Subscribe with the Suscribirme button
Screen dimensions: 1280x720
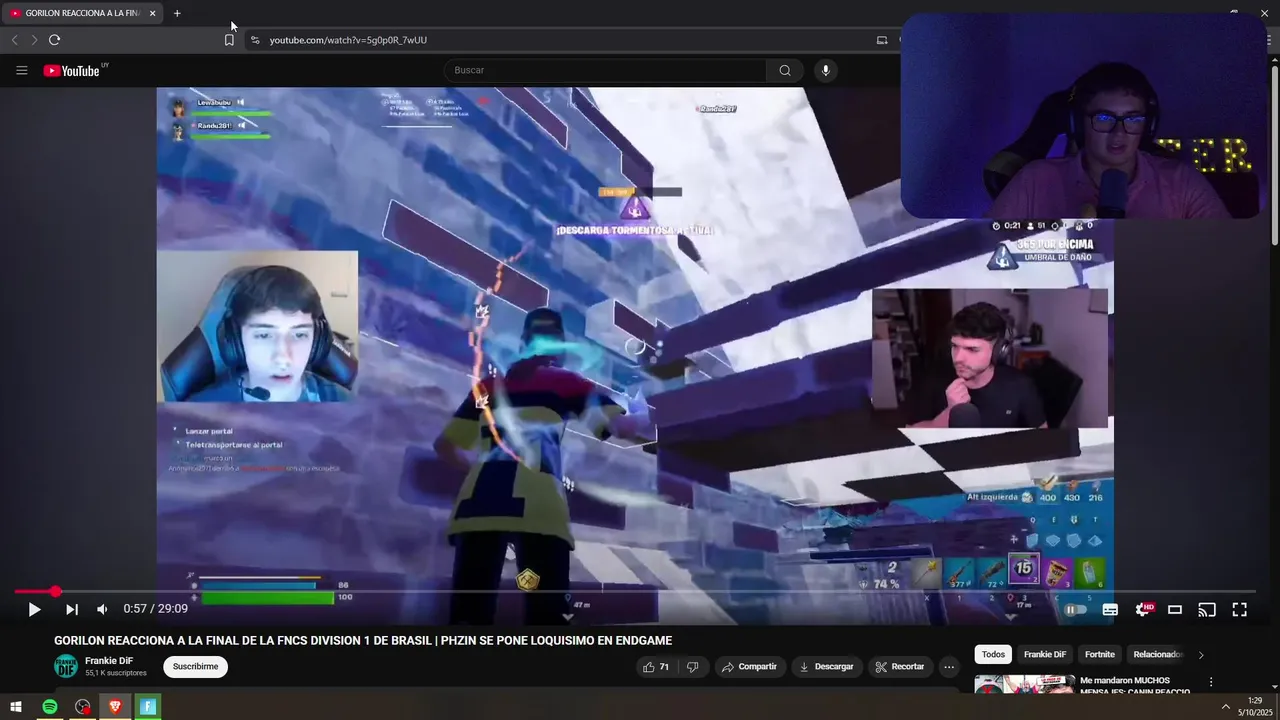[195, 667]
